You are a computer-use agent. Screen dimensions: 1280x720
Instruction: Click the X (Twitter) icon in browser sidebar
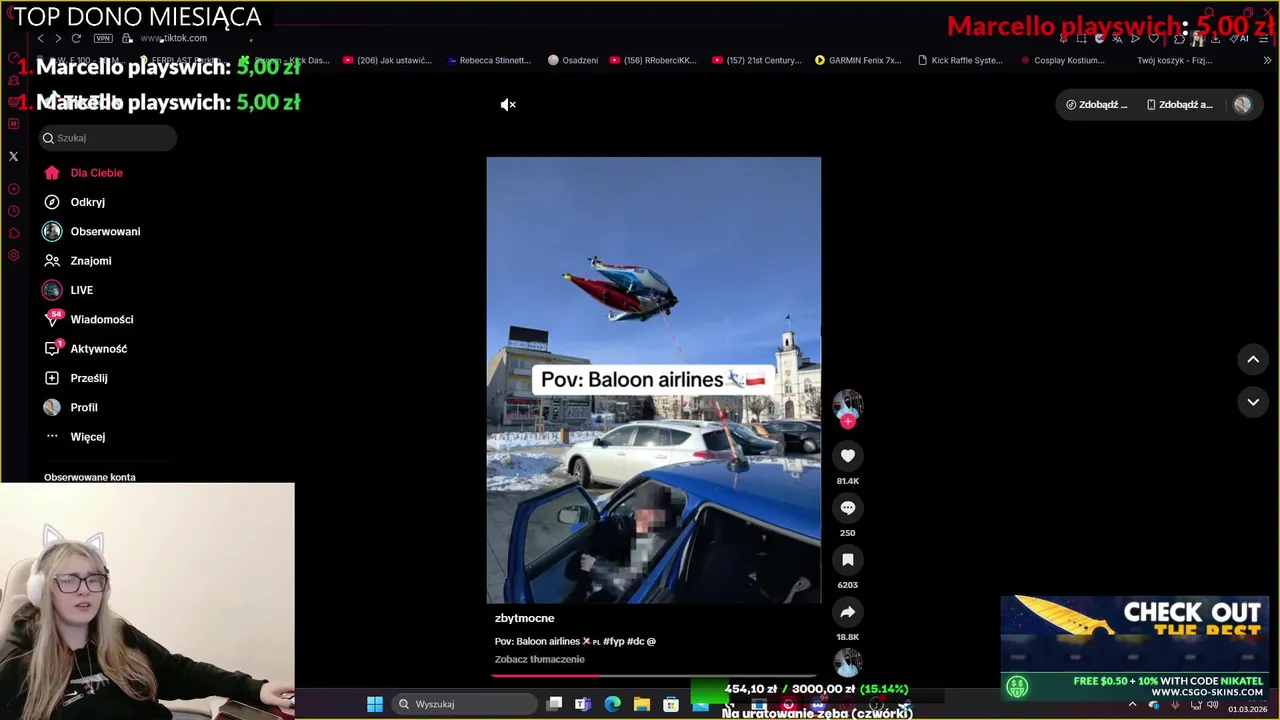[x=13, y=156]
